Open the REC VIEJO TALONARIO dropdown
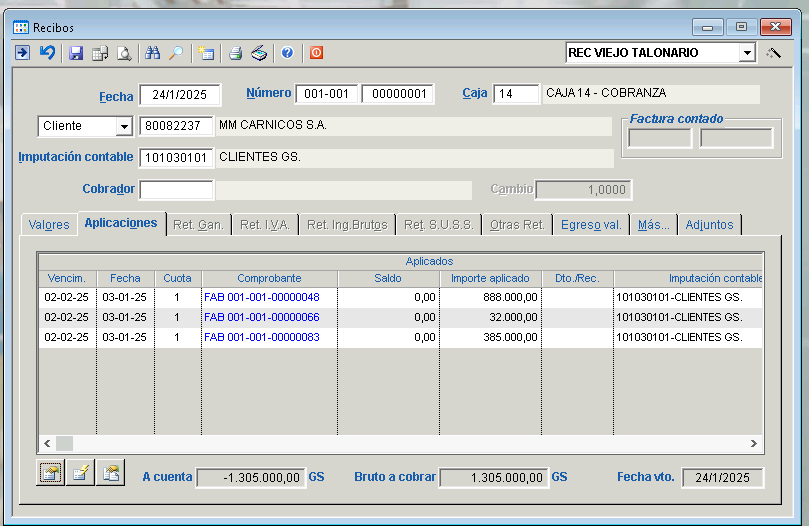This screenshot has width=809, height=526. click(746, 53)
